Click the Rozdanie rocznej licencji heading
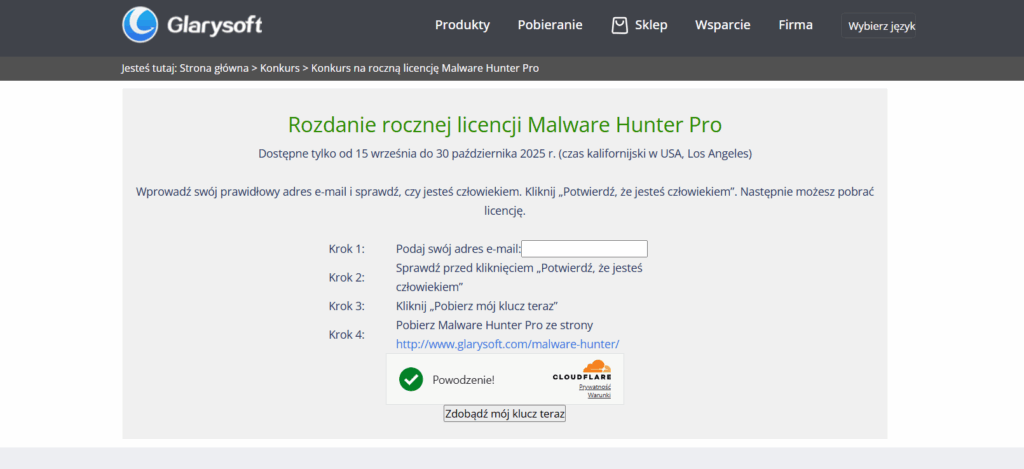 pos(505,125)
